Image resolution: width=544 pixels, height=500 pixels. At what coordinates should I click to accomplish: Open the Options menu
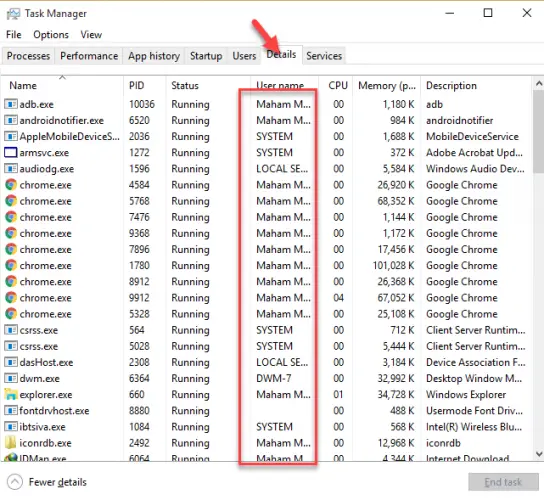tap(51, 35)
